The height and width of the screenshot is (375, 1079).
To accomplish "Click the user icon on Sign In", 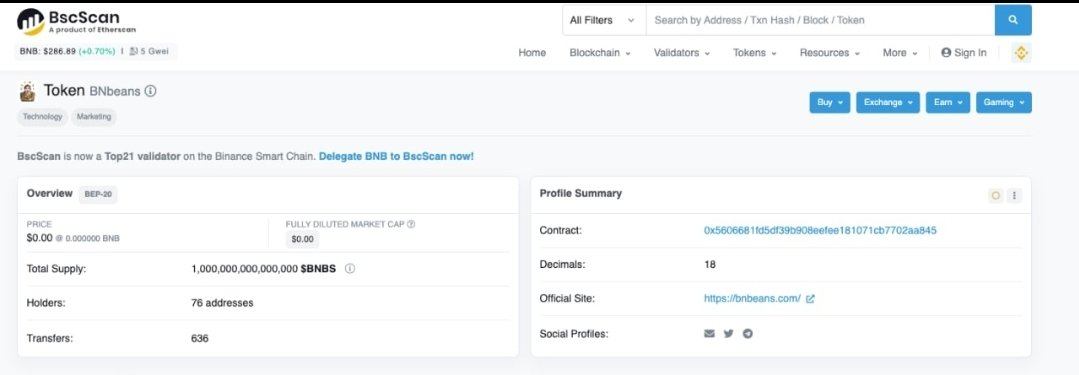I will point(946,52).
